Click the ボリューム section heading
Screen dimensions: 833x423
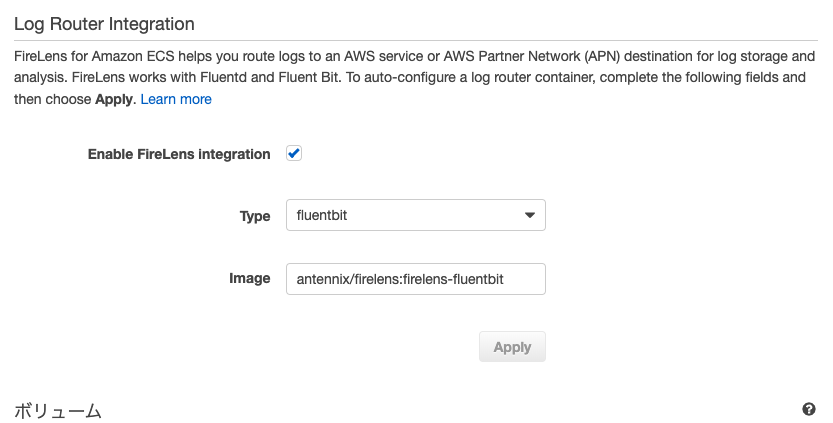tap(58, 410)
